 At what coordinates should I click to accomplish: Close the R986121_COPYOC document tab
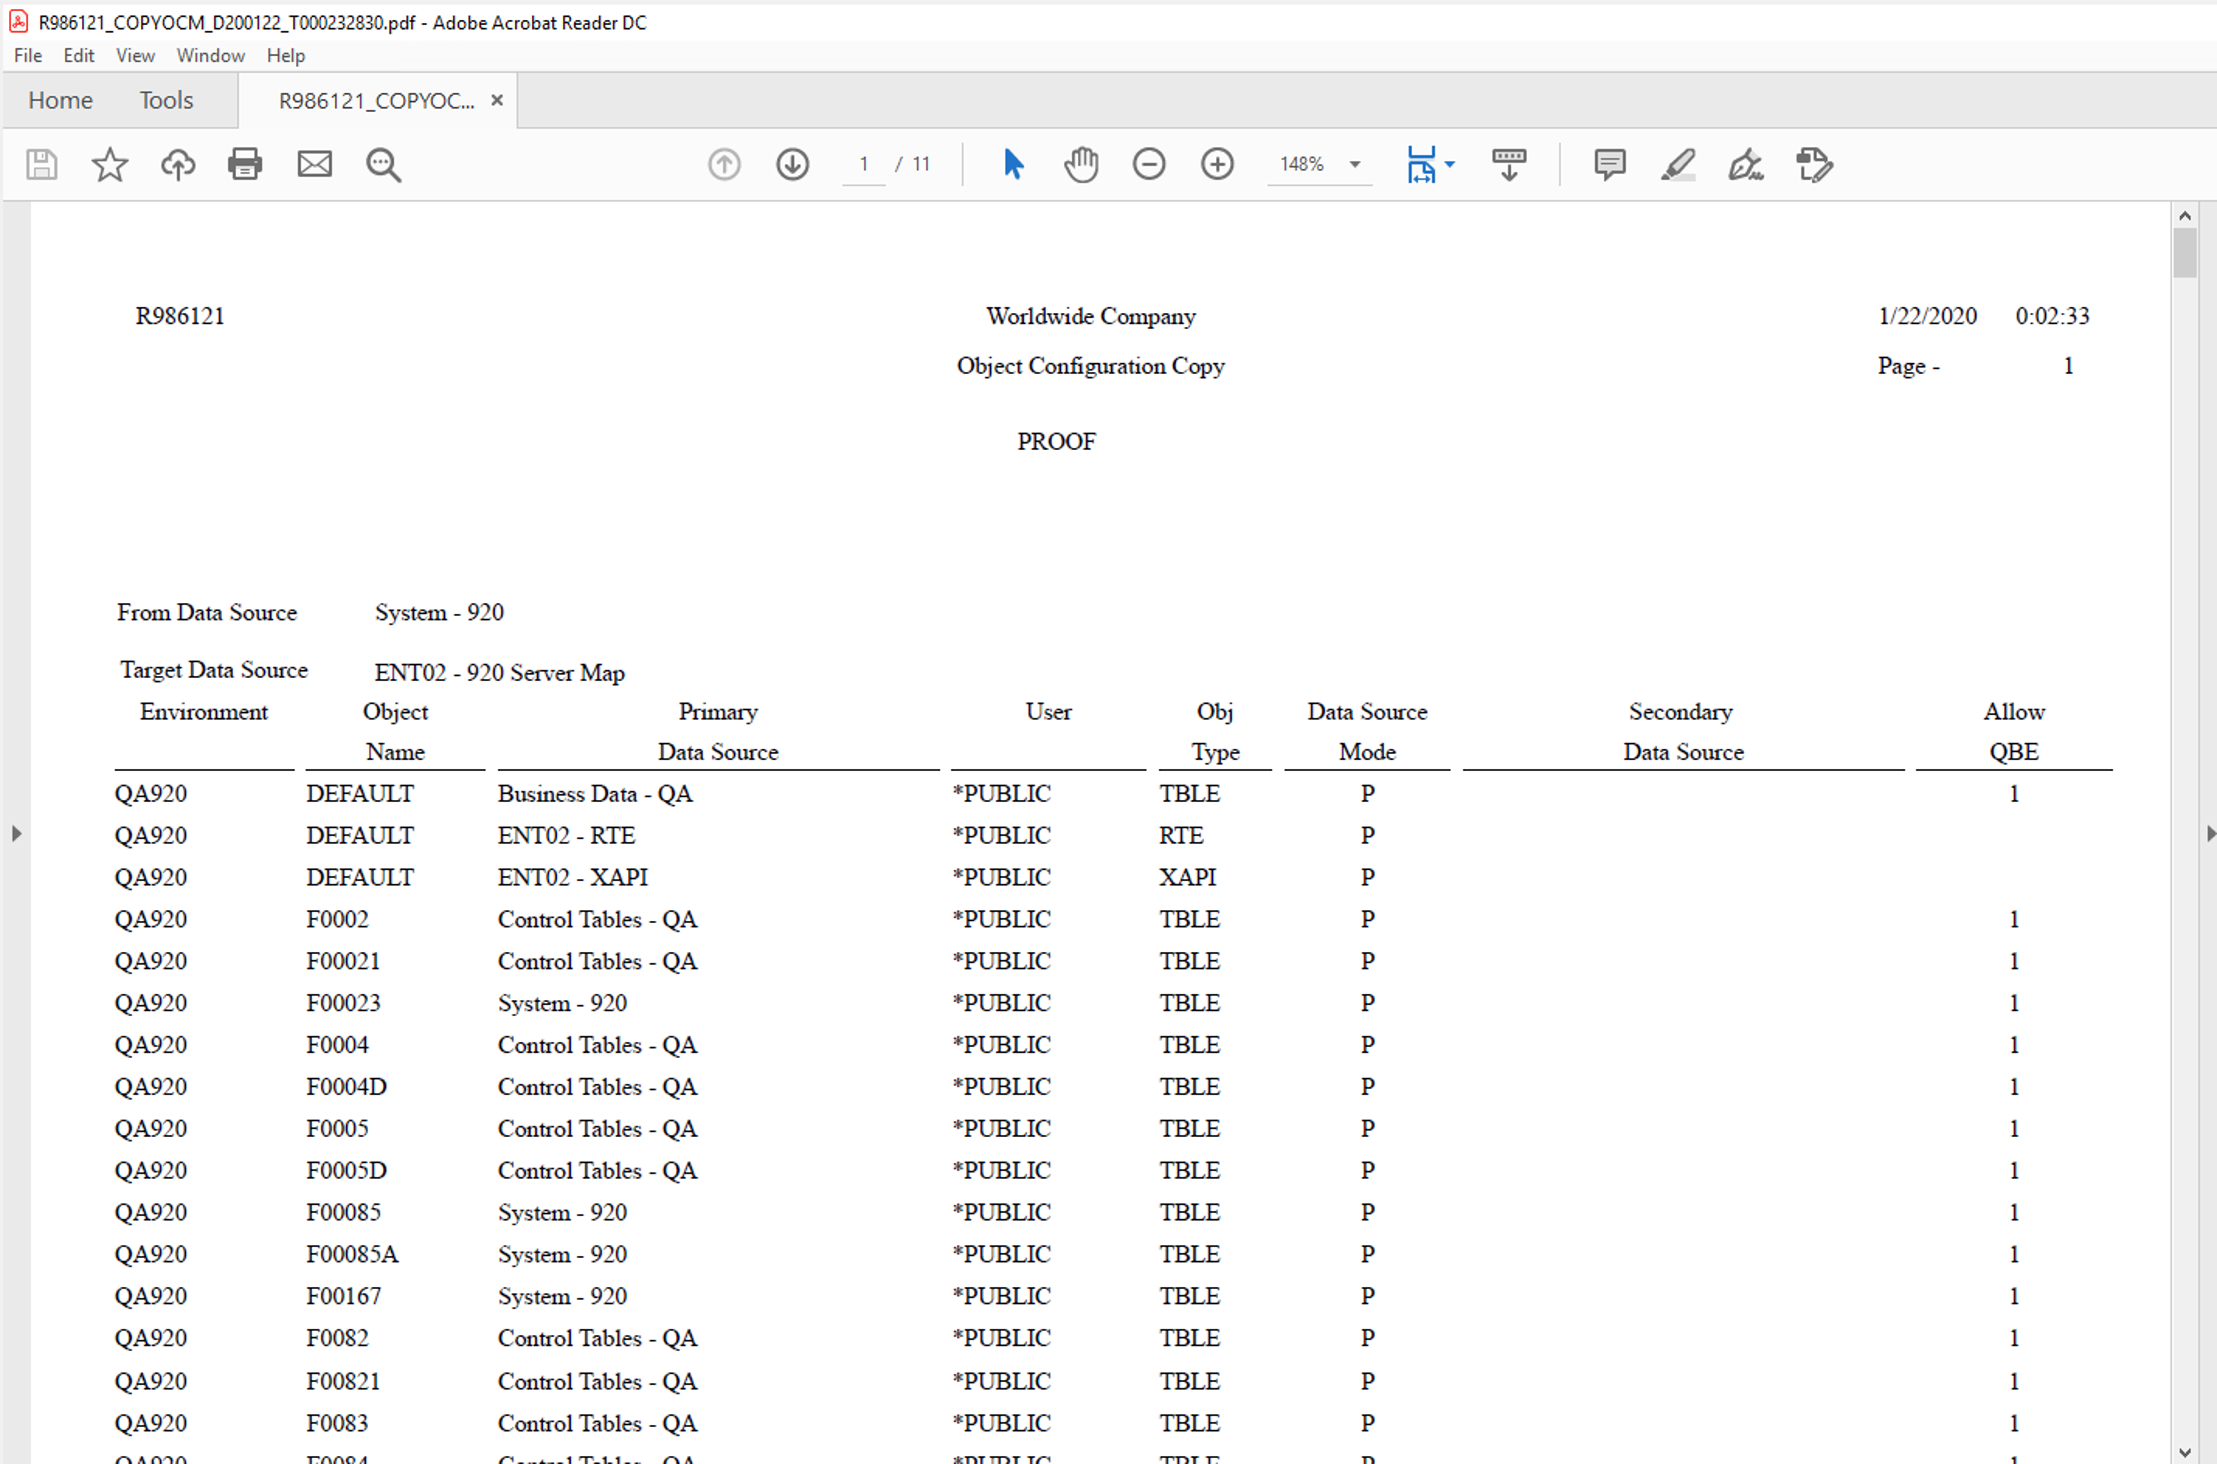pyautogui.click(x=497, y=100)
